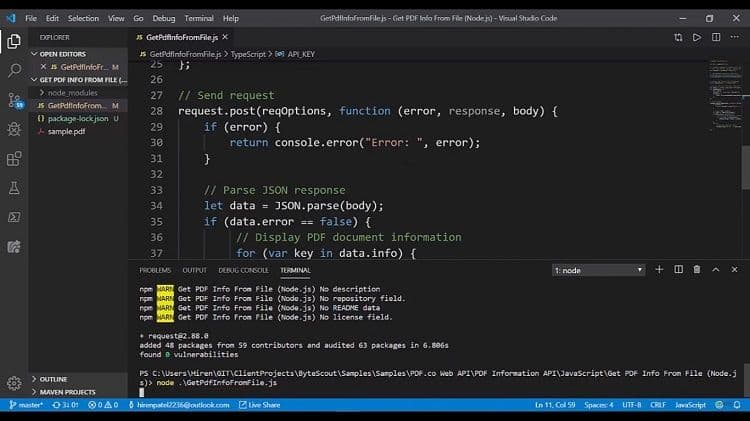Add a new terminal with plus icon
Image resolution: width=750 pixels, height=421 pixels.
coord(659,270)
